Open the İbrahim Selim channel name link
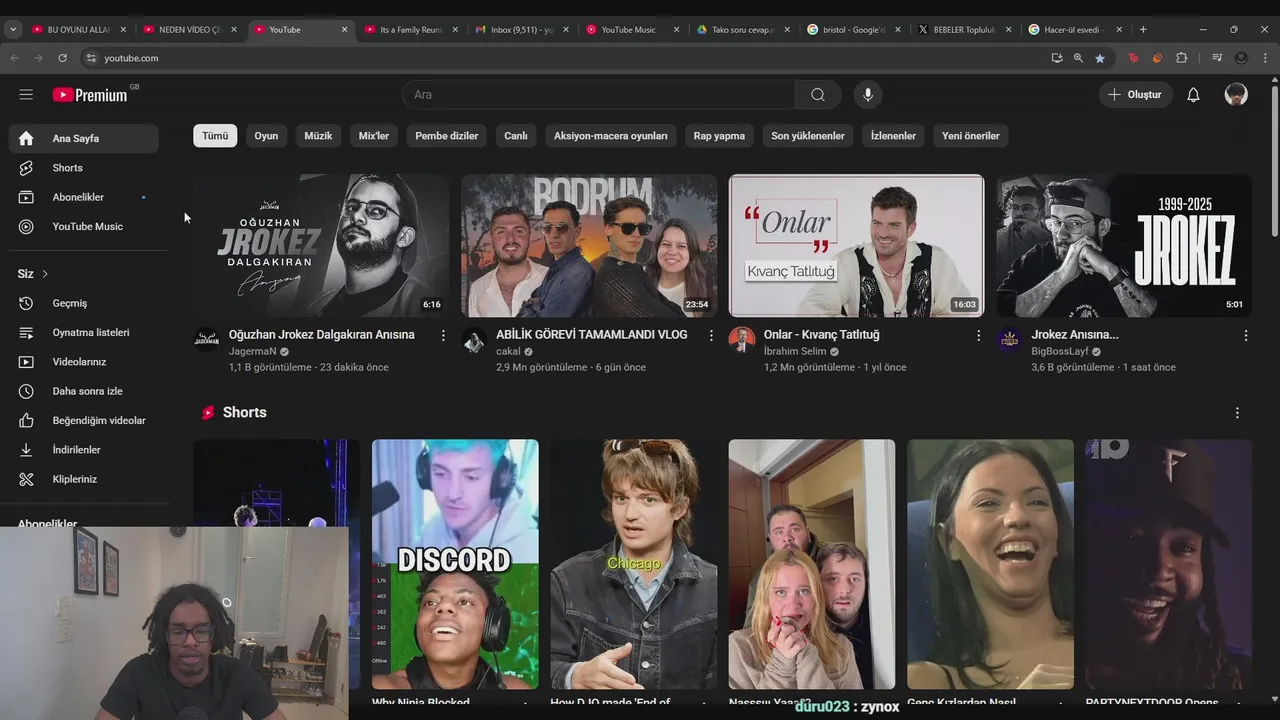This screenshot has height=720, width=1280. point(795,352)
